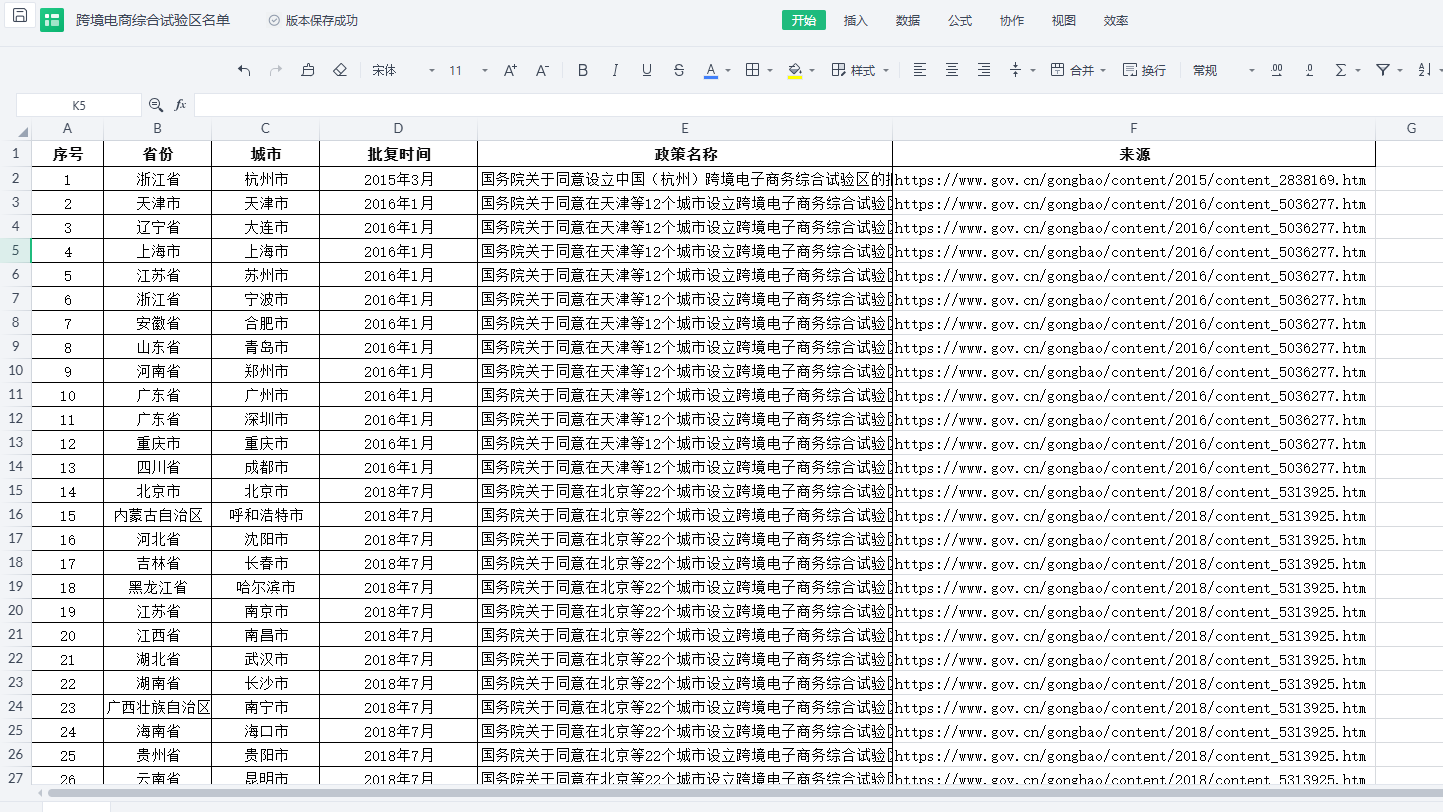
Task: Open the 效率 tab
Action: coord(1116,20)
